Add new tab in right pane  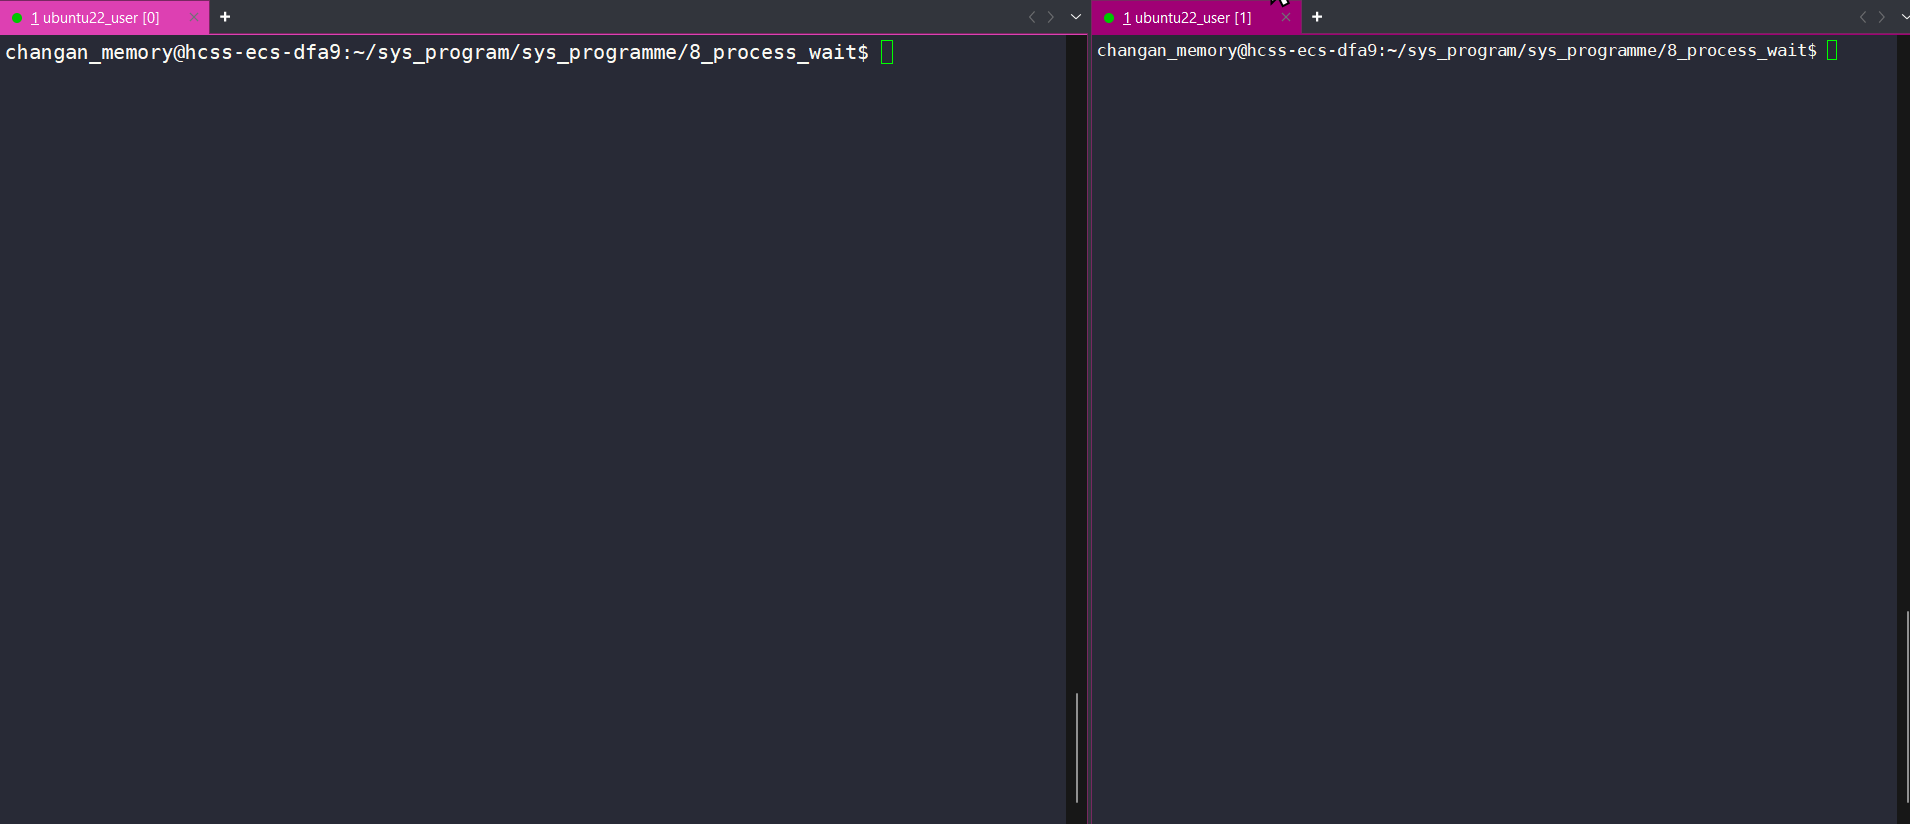[1317, 17]
